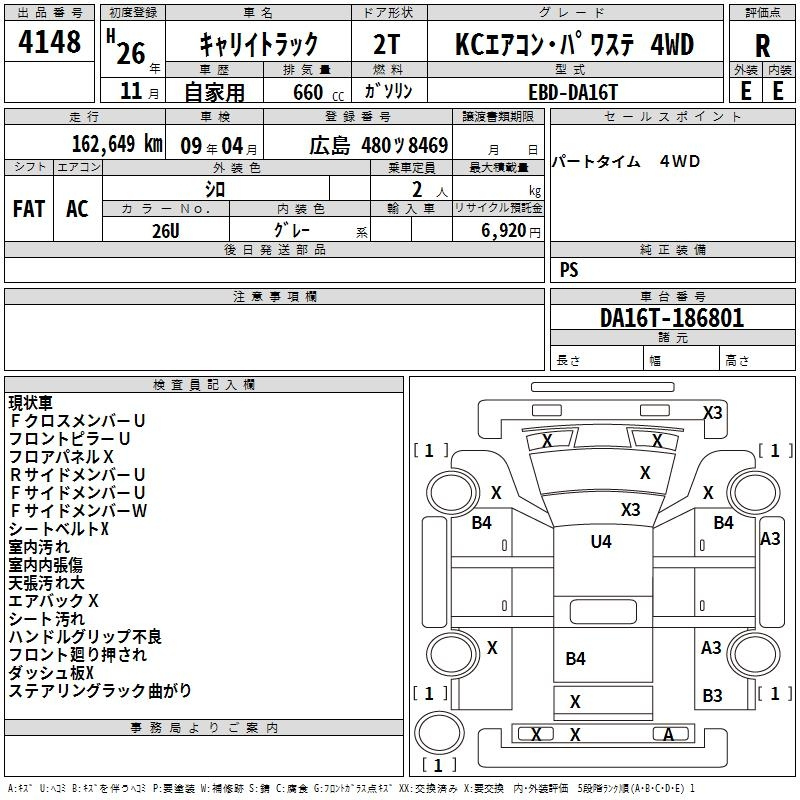Click the エアバック X inspector note
800x800 pixels.
[x=53, y=601]
